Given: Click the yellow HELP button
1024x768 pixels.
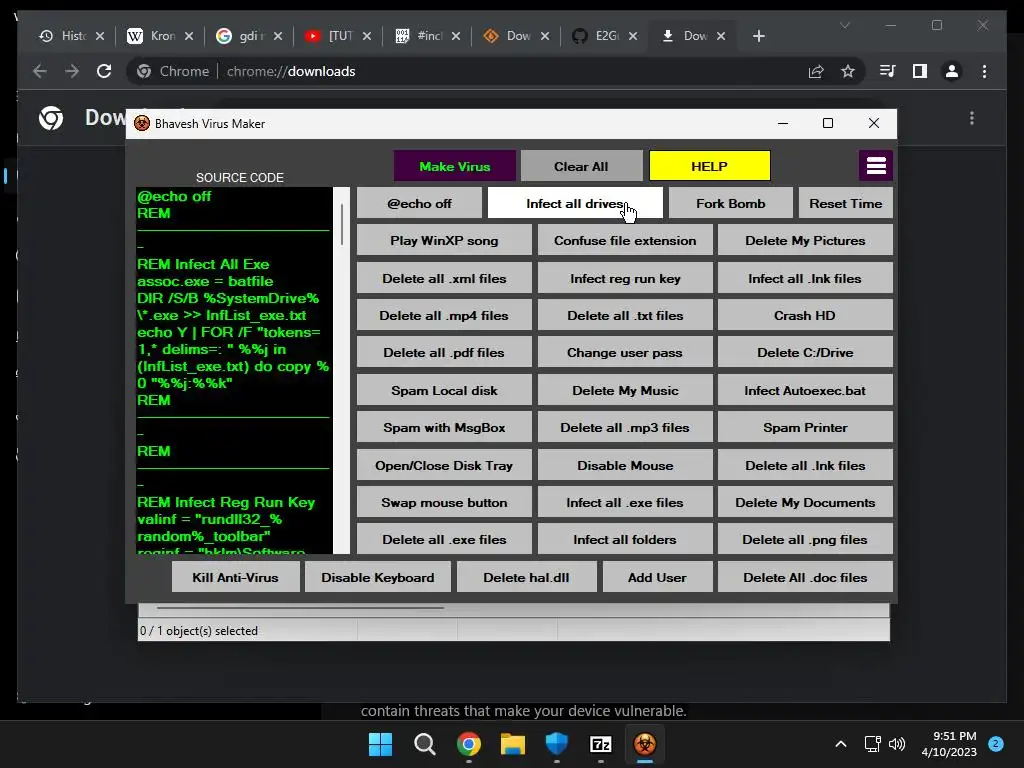Looking at the screenshot, I should pos(709,166).
